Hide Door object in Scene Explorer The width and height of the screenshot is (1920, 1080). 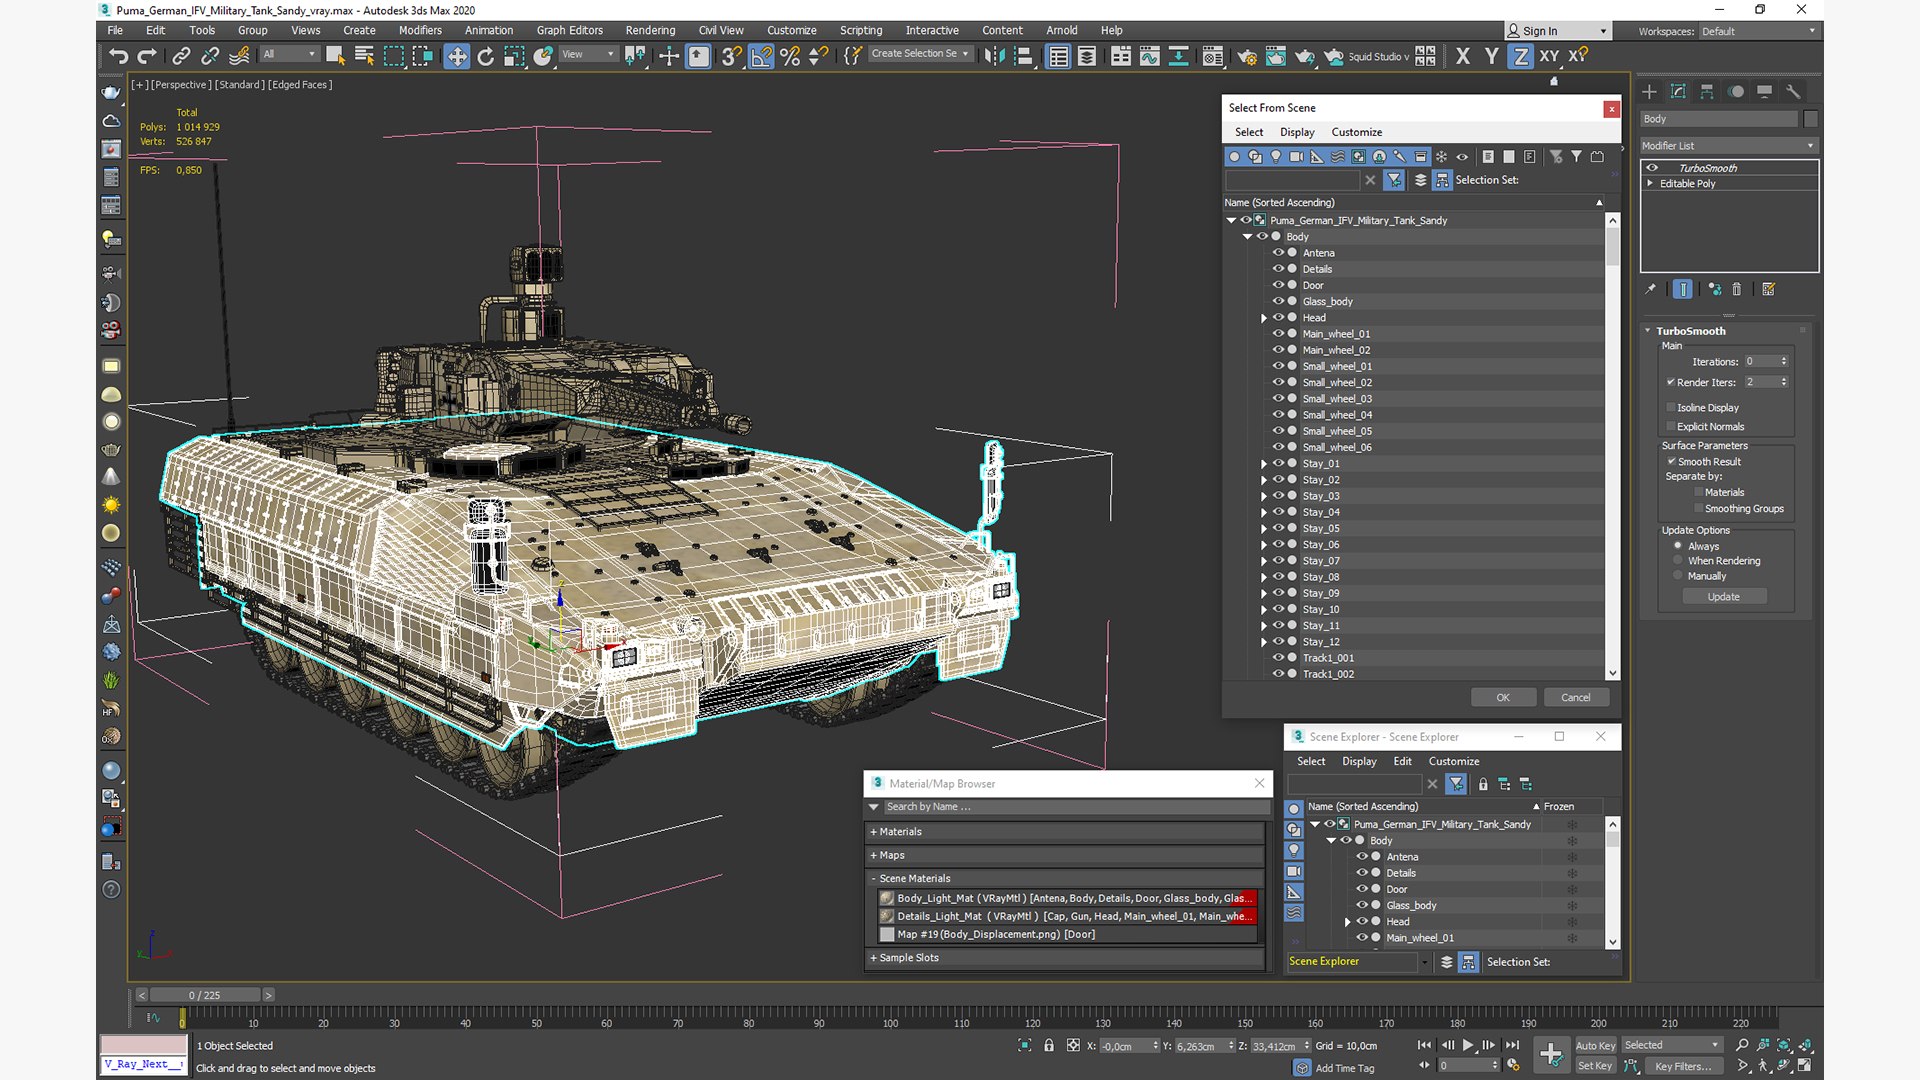coord(1362,889)
